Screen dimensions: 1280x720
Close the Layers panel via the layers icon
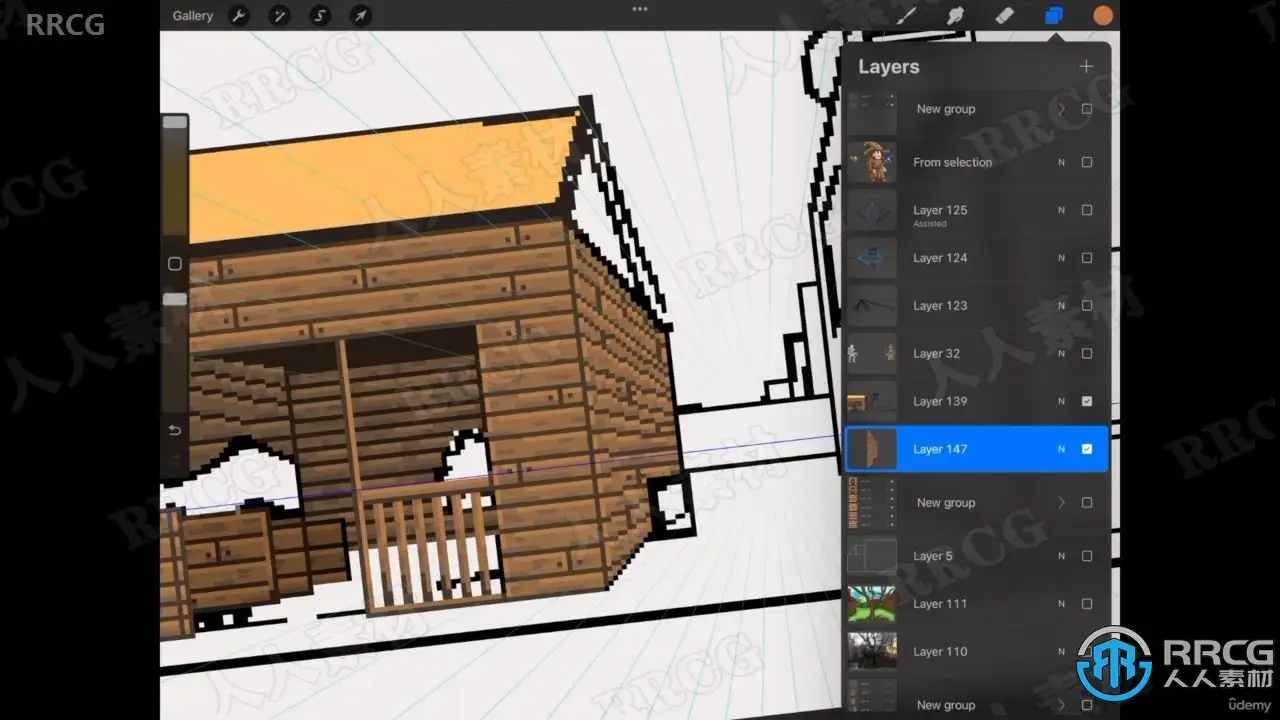tap(1054, 15)
